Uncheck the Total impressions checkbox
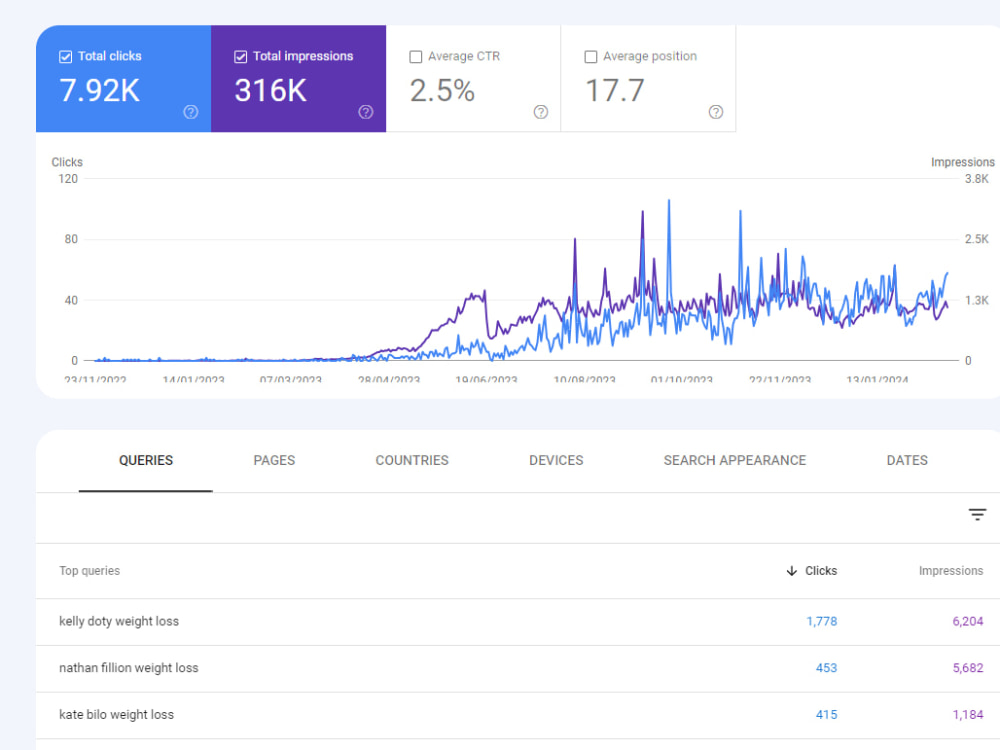The image size is (1000, 750). coord(240,57)
